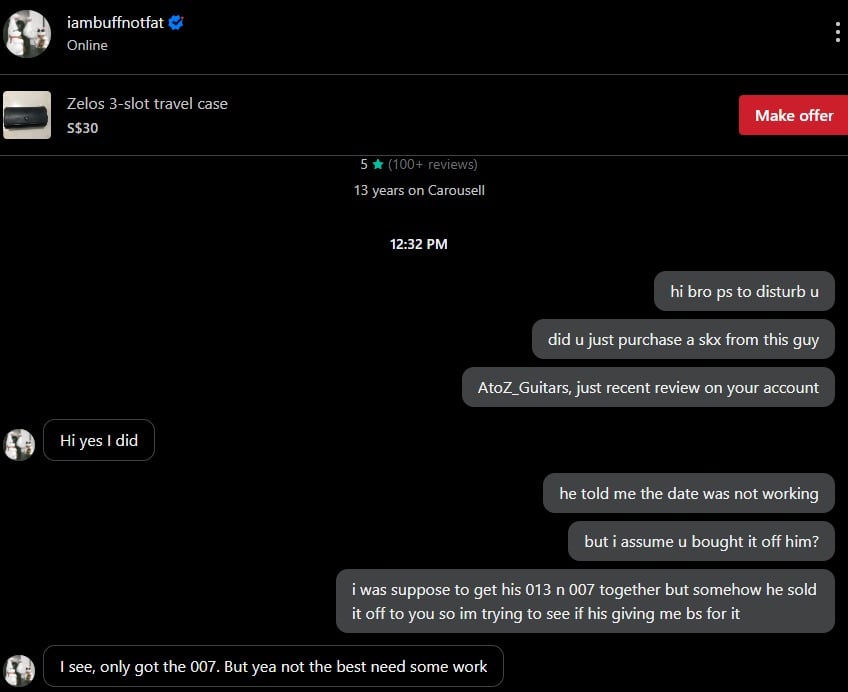Viewport: 848px width, 692px height.
Task: Select the AtoZ_Guitars review message bubble
Action: 648,387
